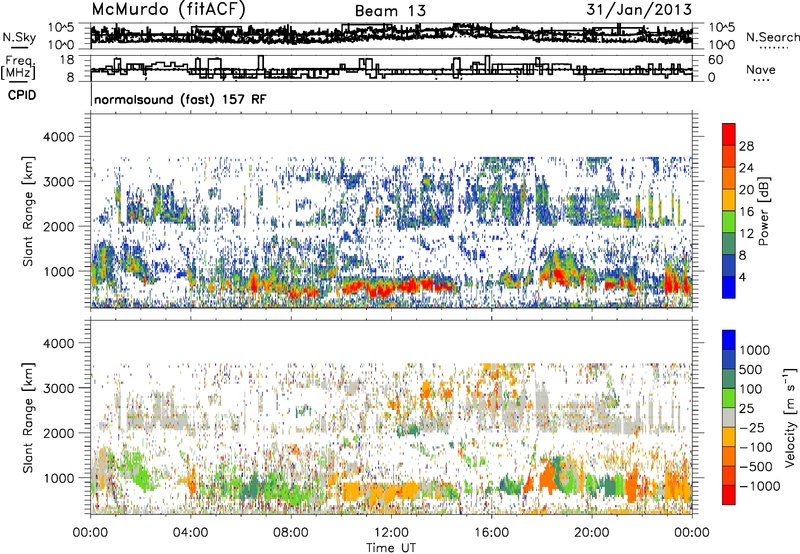Image resolution: width=800 pixels, height=554 pixels.
Task: Click the Velocity [m s⁻¹] colorbar title
Action: pos(790,417)
